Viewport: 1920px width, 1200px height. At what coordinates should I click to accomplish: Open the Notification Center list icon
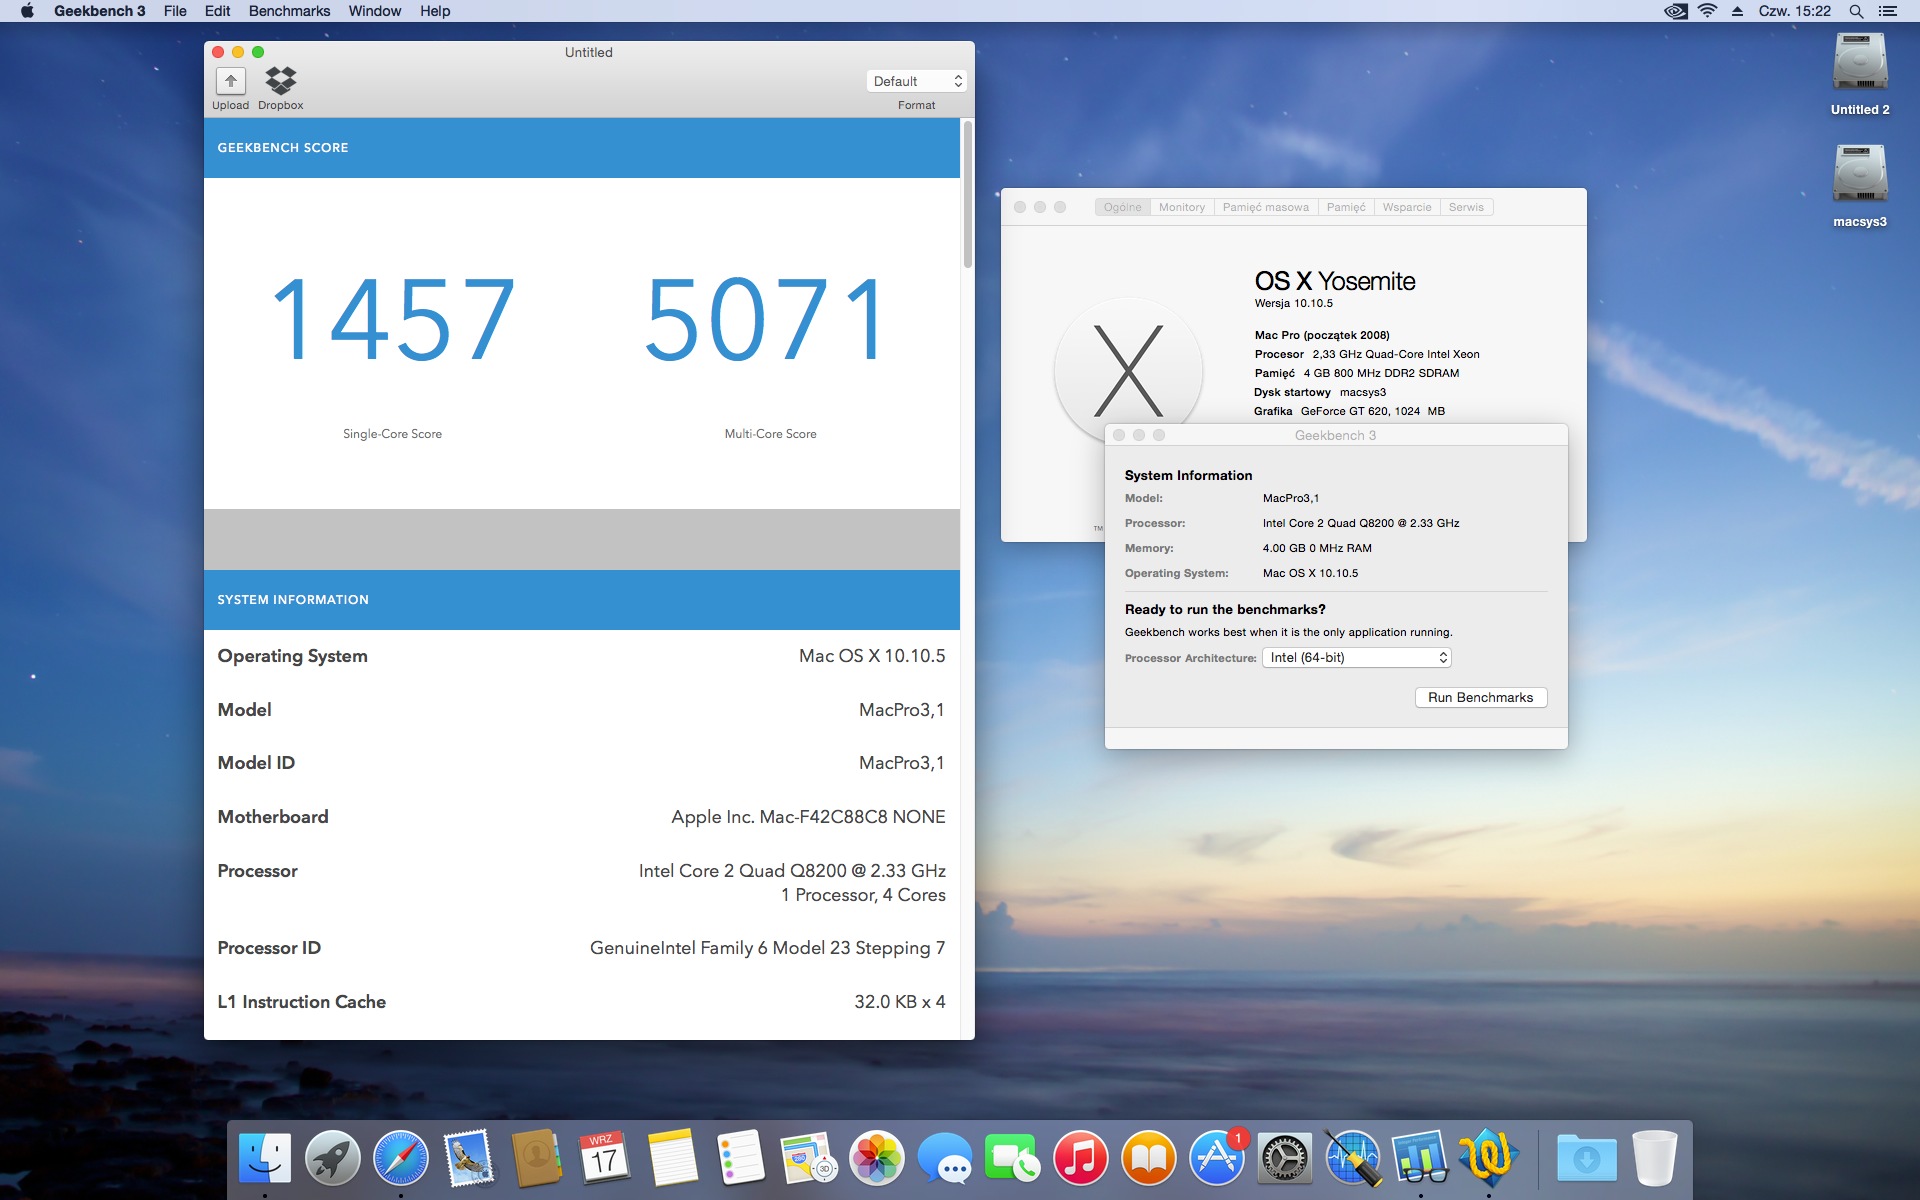(1888, 11)
